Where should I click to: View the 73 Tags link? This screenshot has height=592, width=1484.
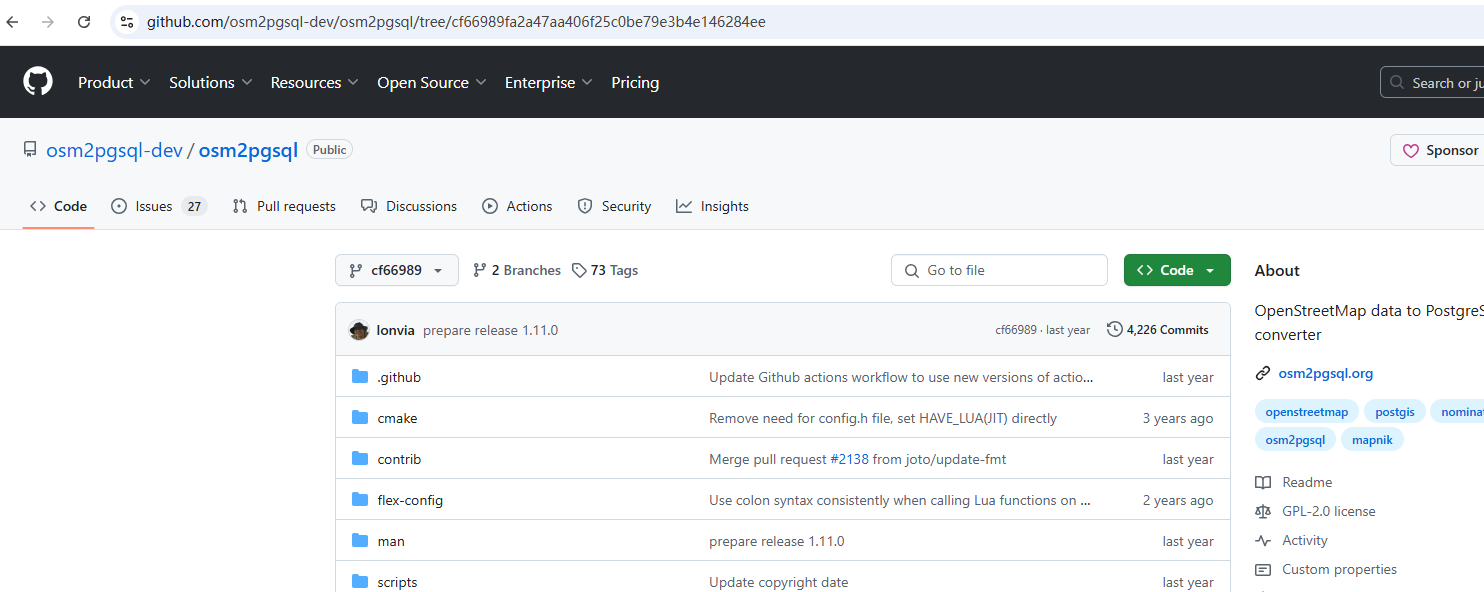[x=605, y=270]
